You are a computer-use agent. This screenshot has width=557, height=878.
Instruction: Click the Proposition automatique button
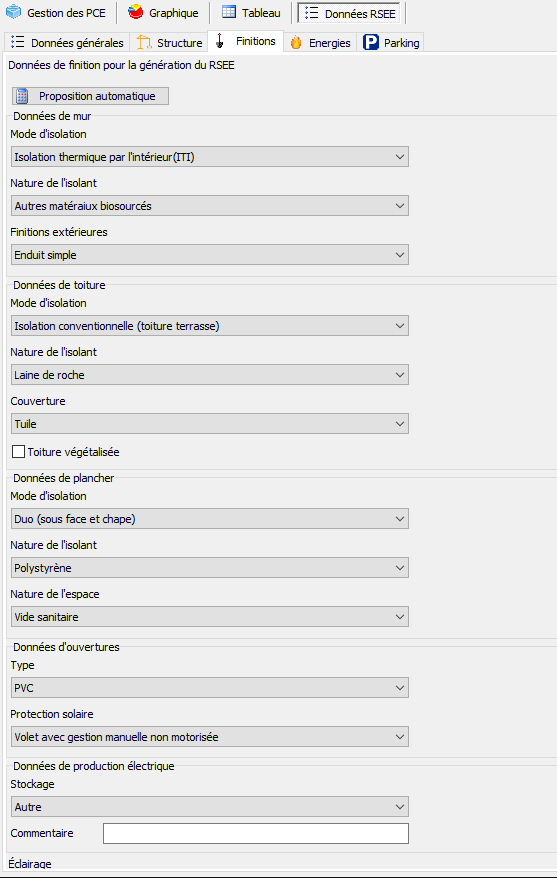point(90,96)
